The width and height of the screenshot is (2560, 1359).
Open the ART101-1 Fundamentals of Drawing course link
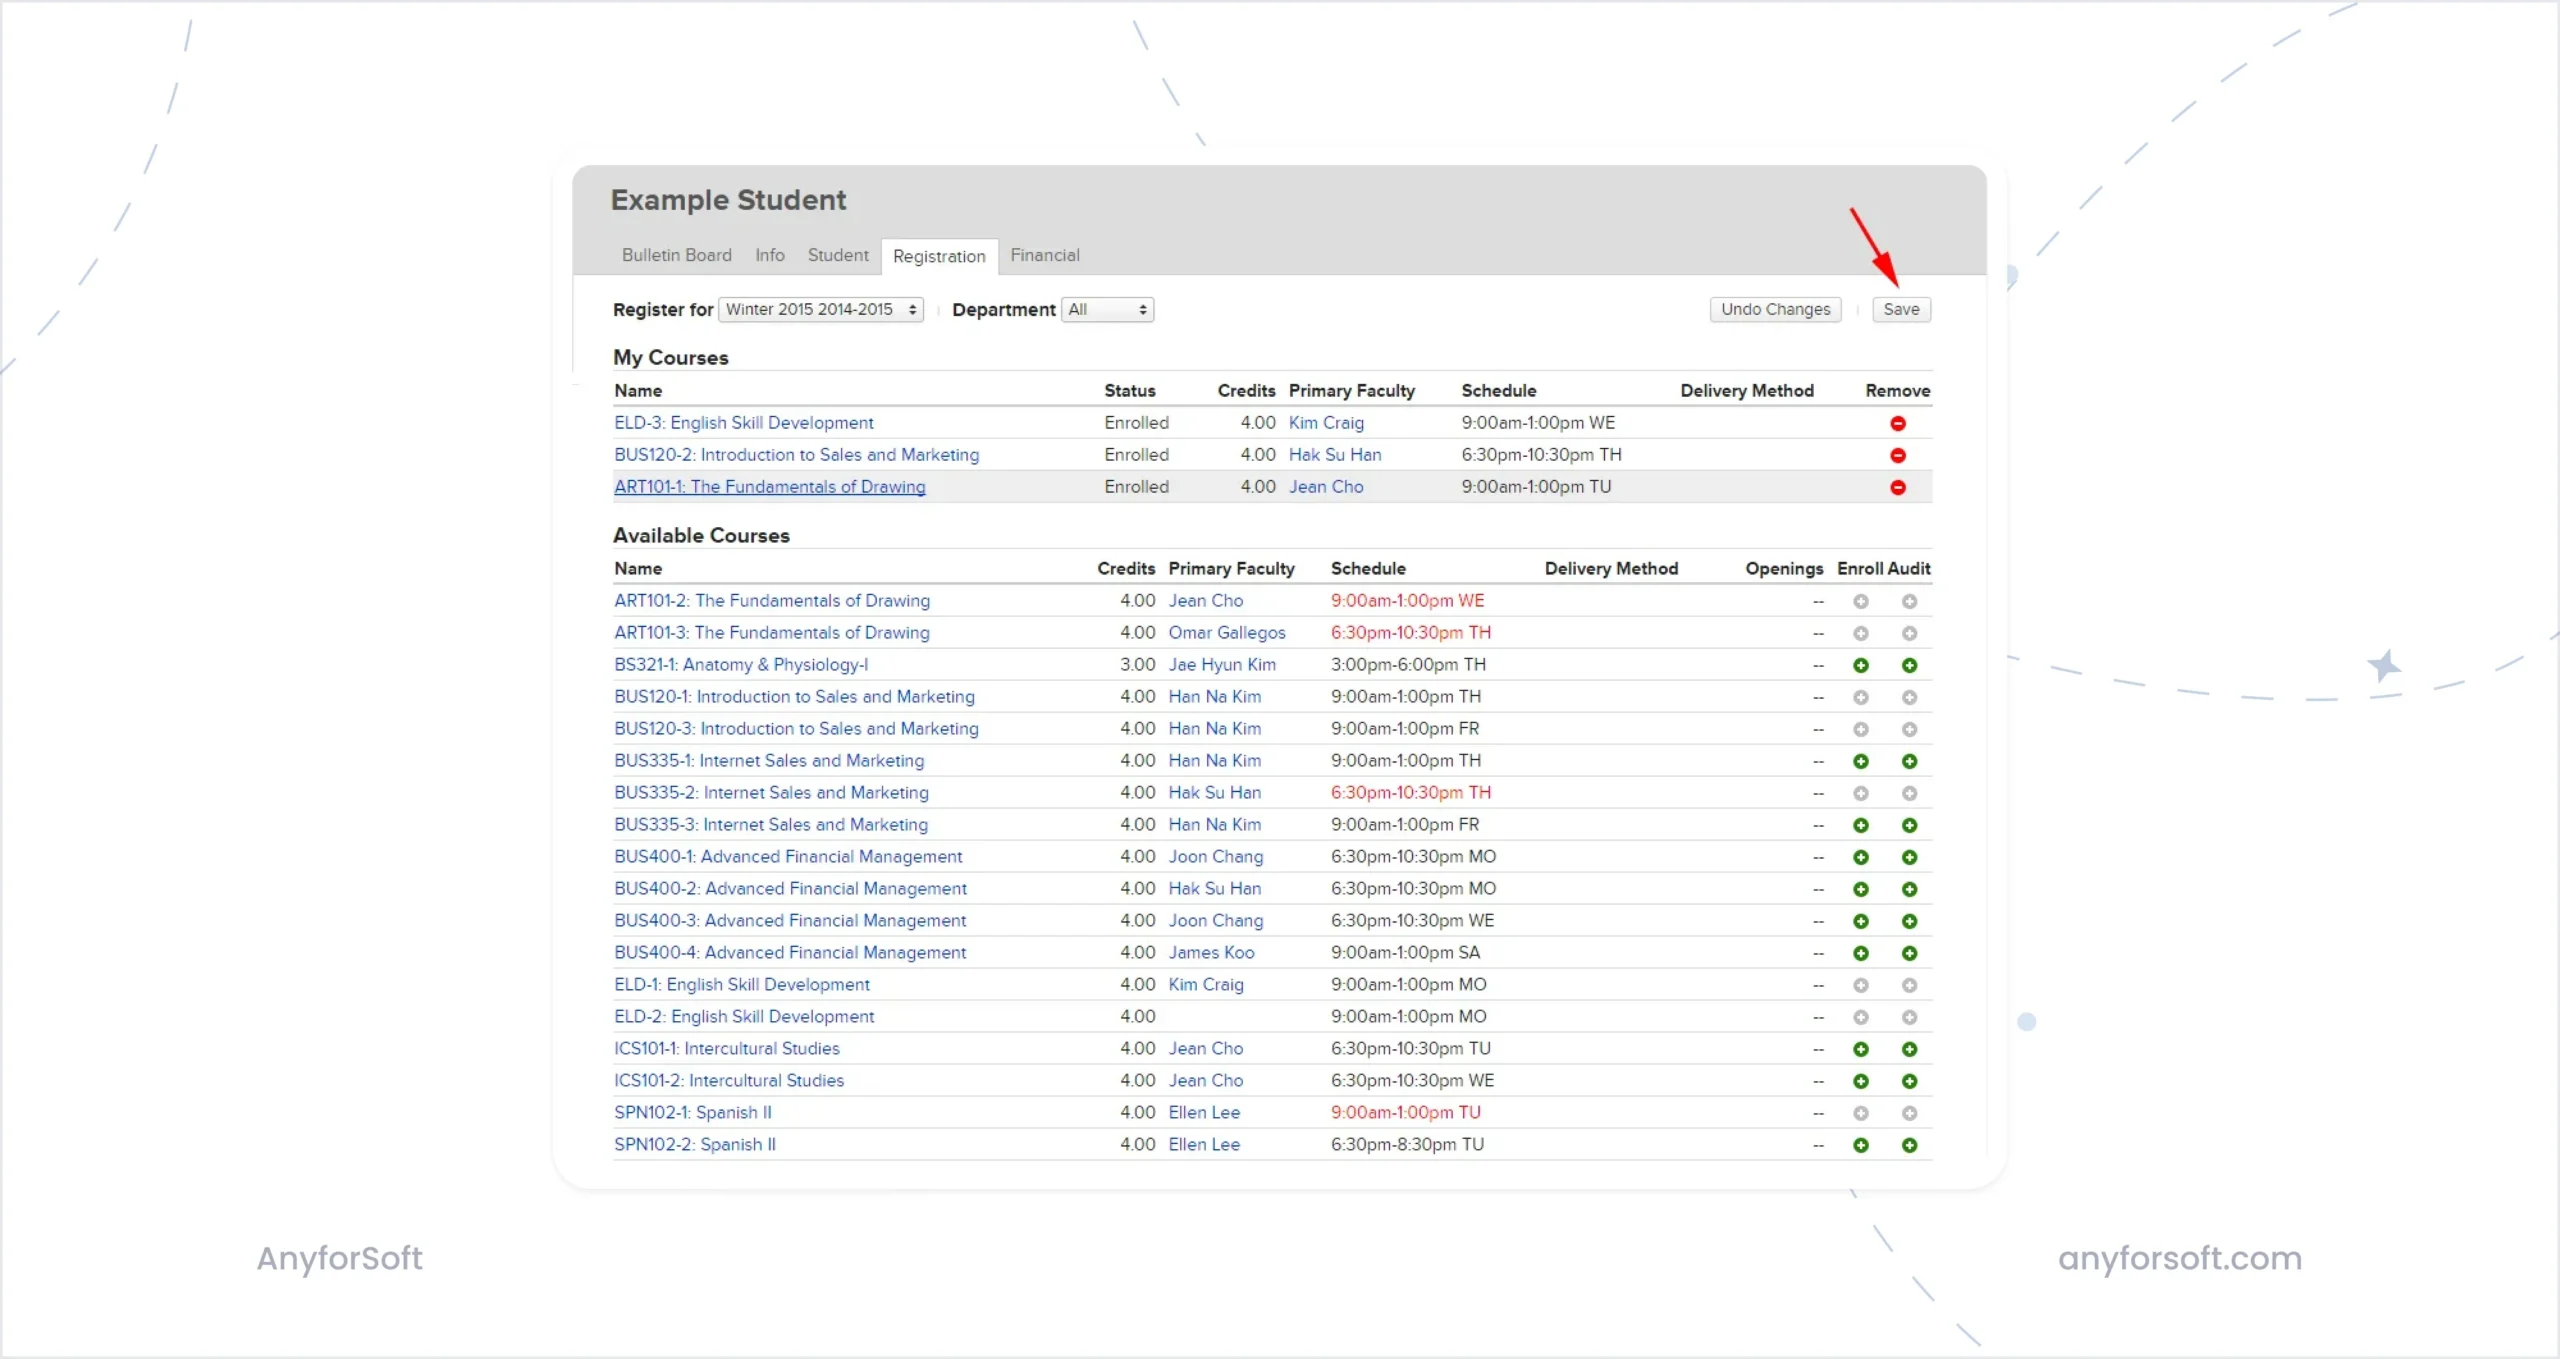click(769, 487)
